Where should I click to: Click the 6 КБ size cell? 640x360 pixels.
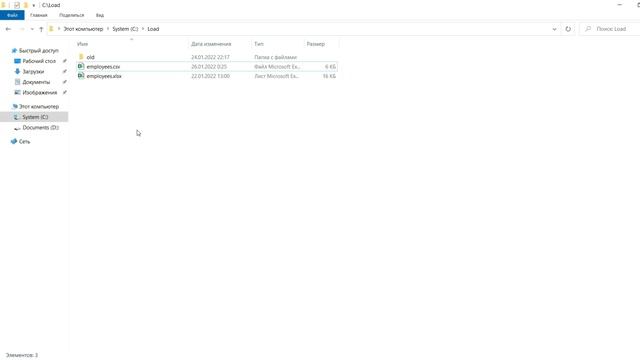pos(330,67)
